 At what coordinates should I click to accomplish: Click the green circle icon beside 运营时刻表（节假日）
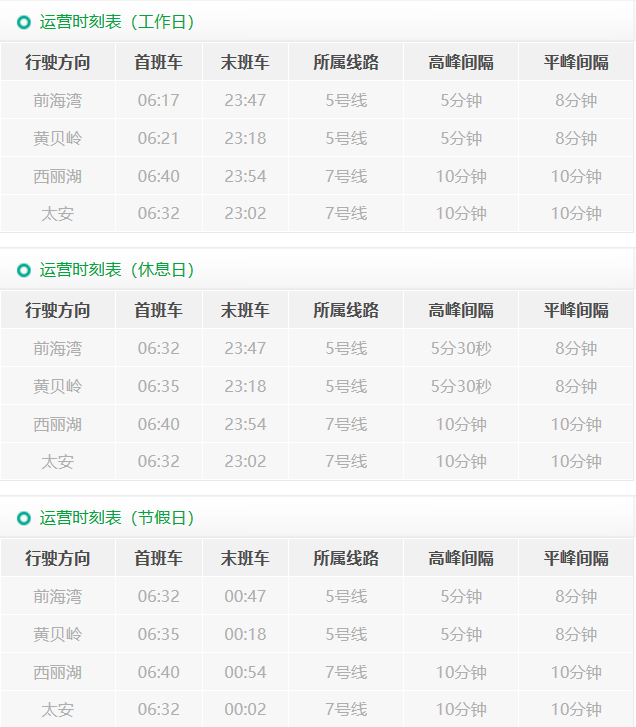point(24,518)
